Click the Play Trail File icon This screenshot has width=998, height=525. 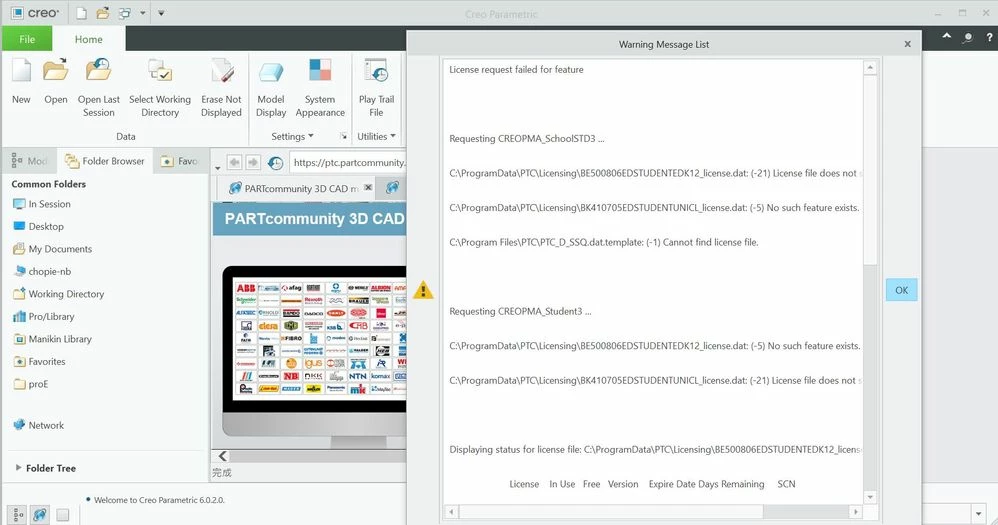(376, 88)
